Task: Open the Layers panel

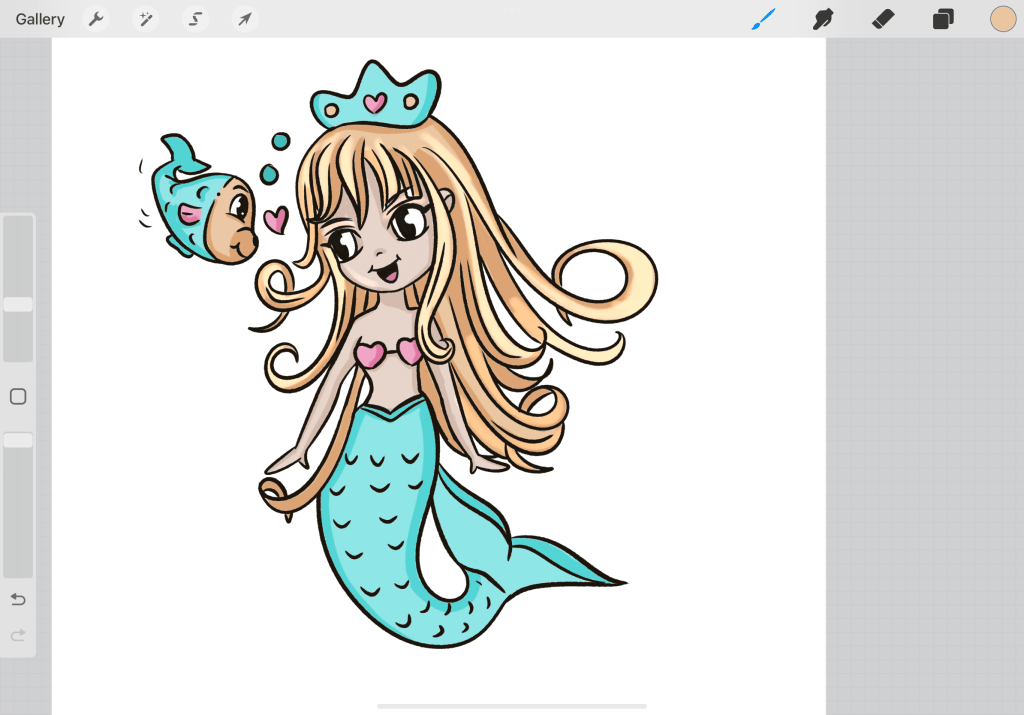Action: [x=943, y=19]
